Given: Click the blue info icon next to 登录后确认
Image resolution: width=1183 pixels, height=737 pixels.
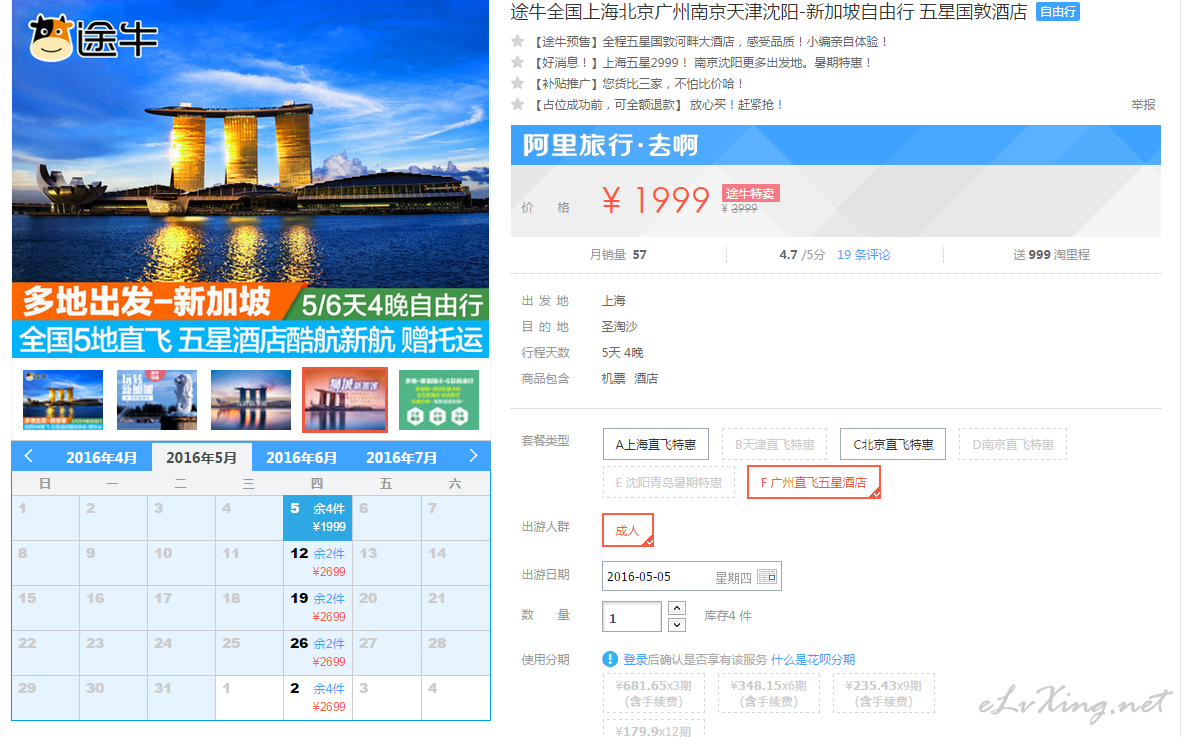Looking at the screenshot, I should coord(610,659).
